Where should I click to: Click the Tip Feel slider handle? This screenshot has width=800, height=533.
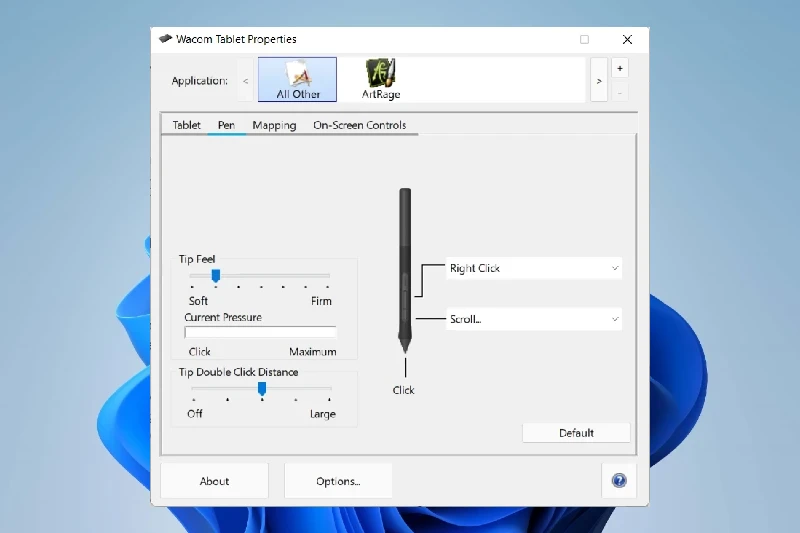click(215, 276)
